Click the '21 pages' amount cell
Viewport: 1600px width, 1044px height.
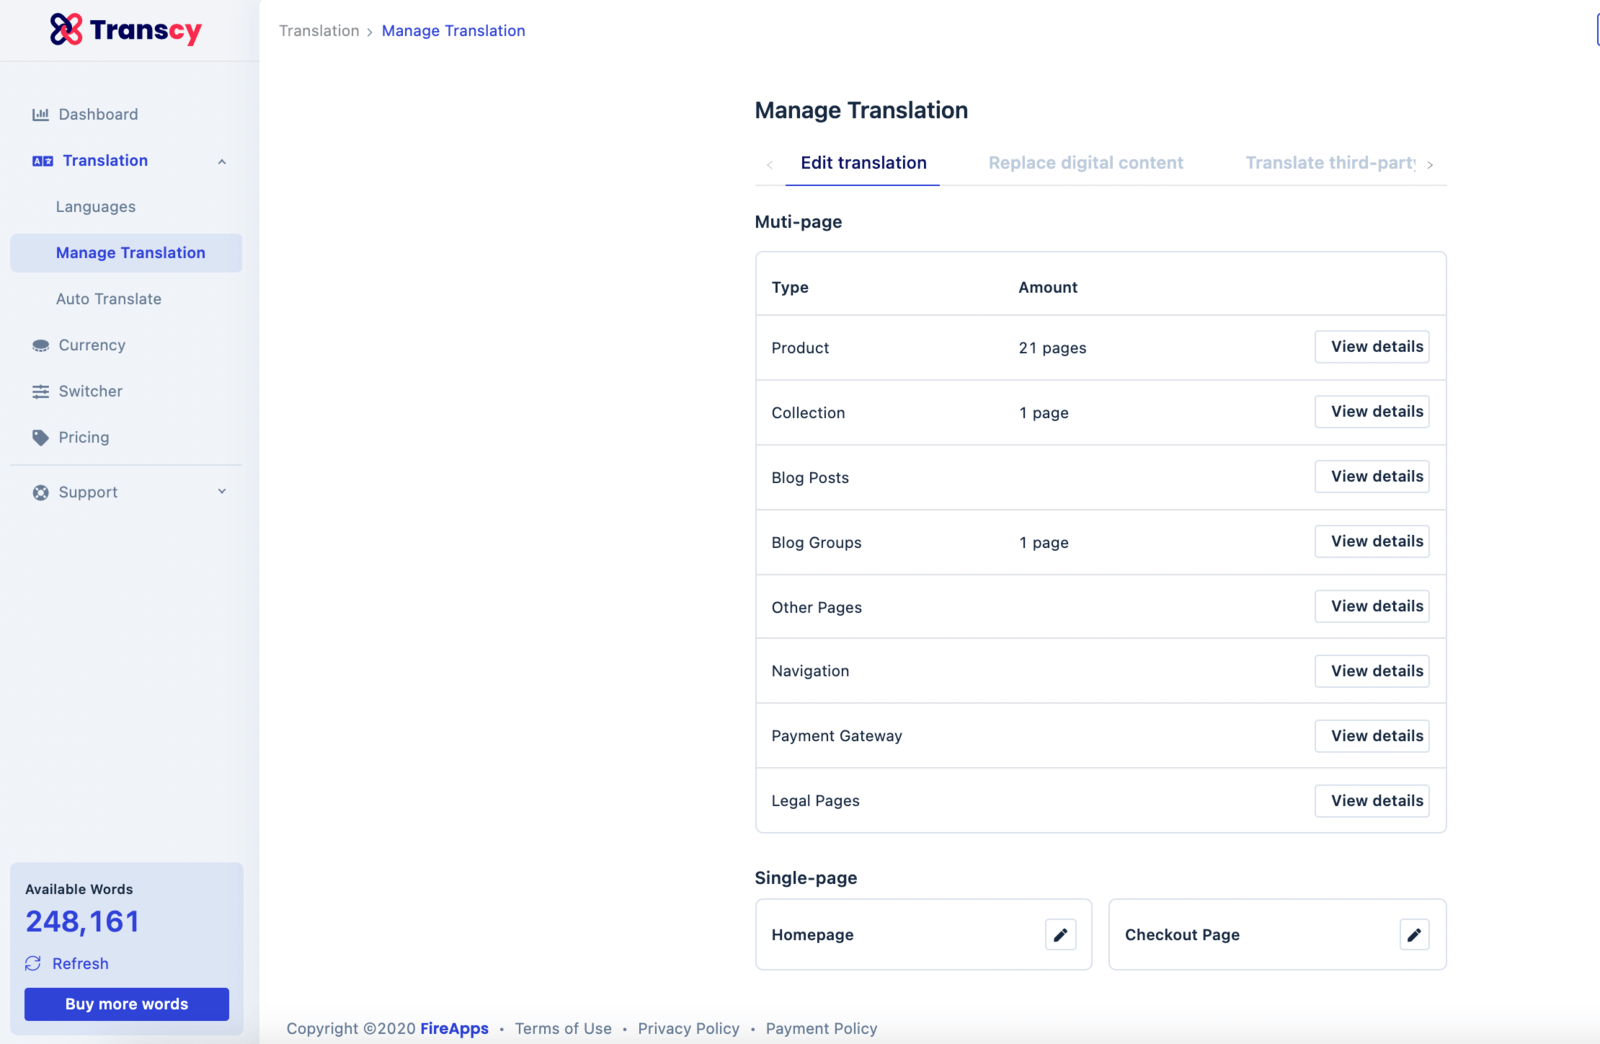pos(1052,348)
